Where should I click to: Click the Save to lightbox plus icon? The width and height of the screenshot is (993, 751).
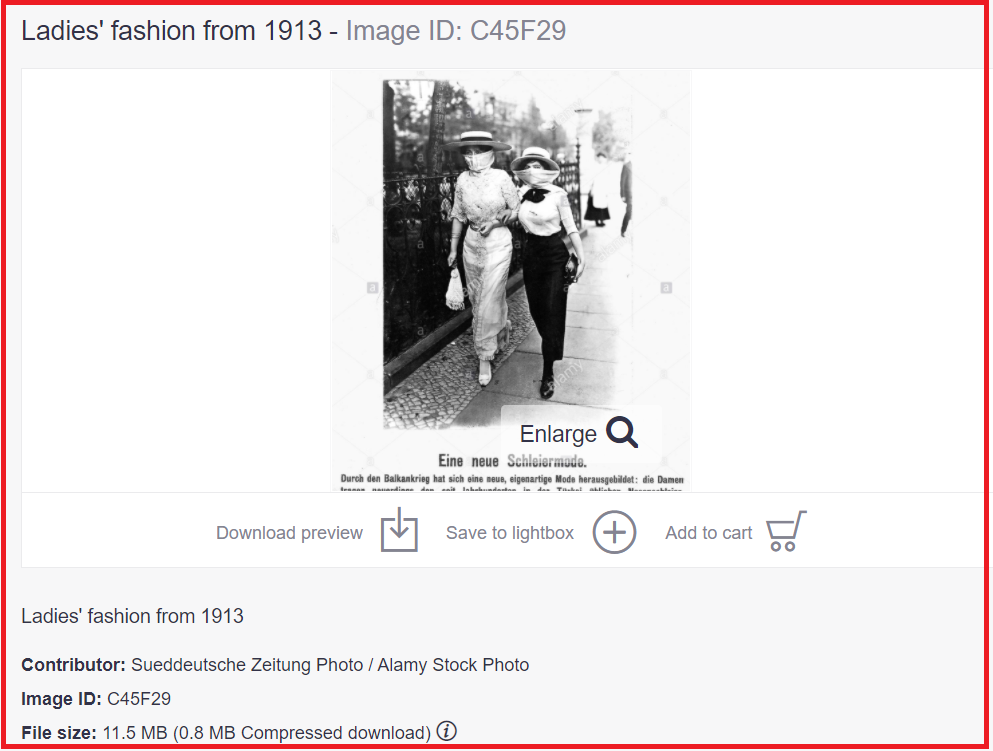[x=614, y=533]
